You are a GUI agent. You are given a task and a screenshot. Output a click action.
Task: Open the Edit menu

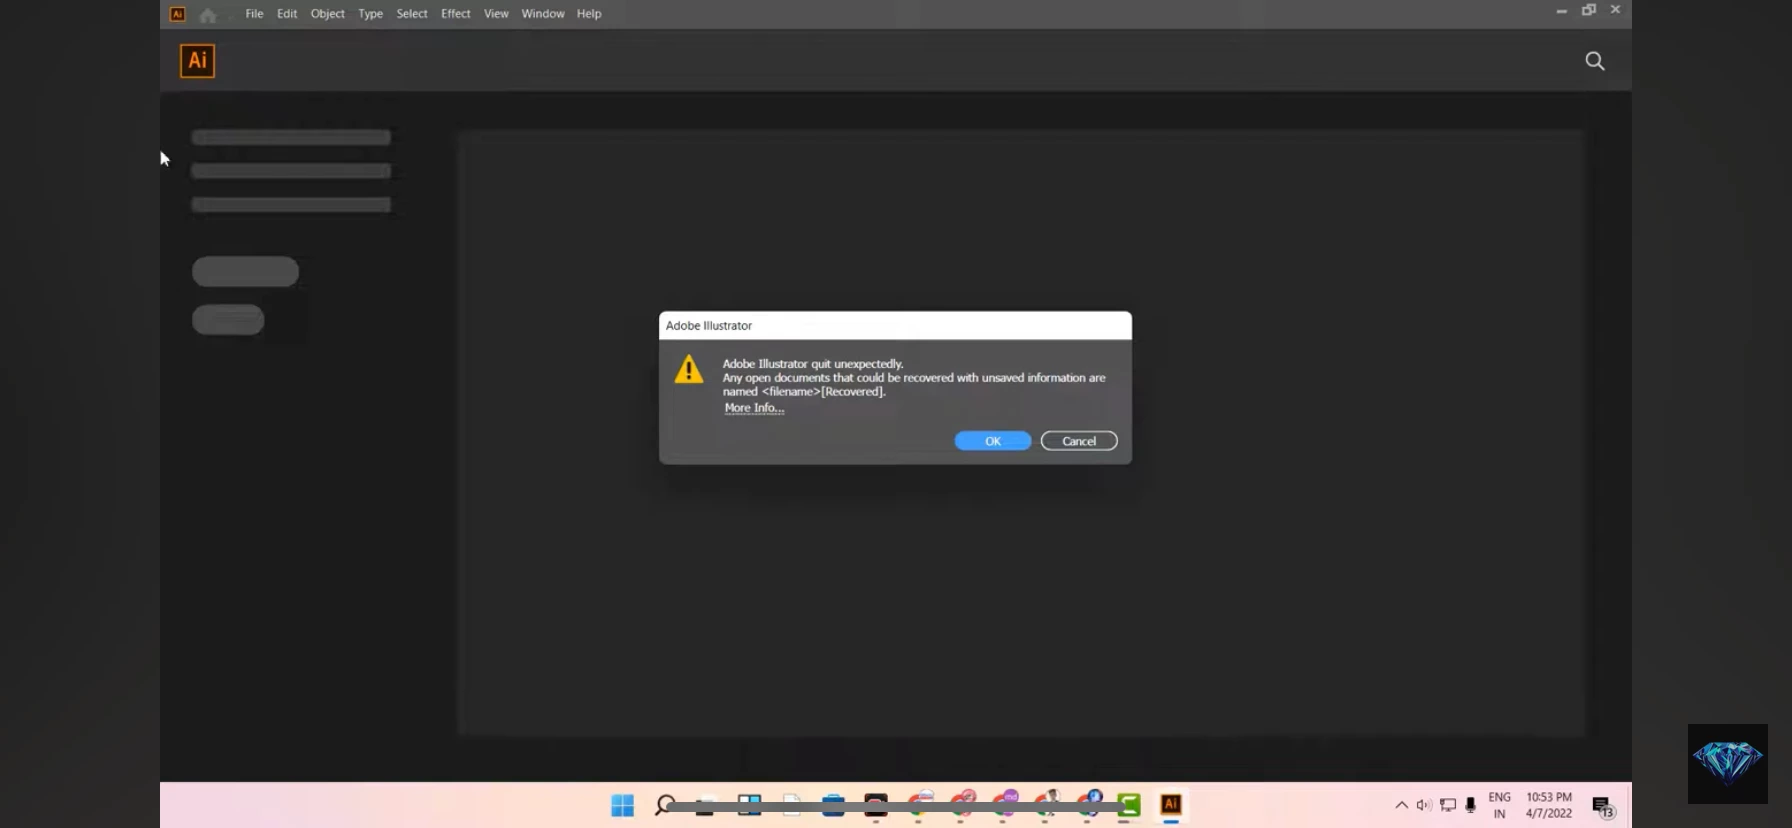tap(287, 14)
